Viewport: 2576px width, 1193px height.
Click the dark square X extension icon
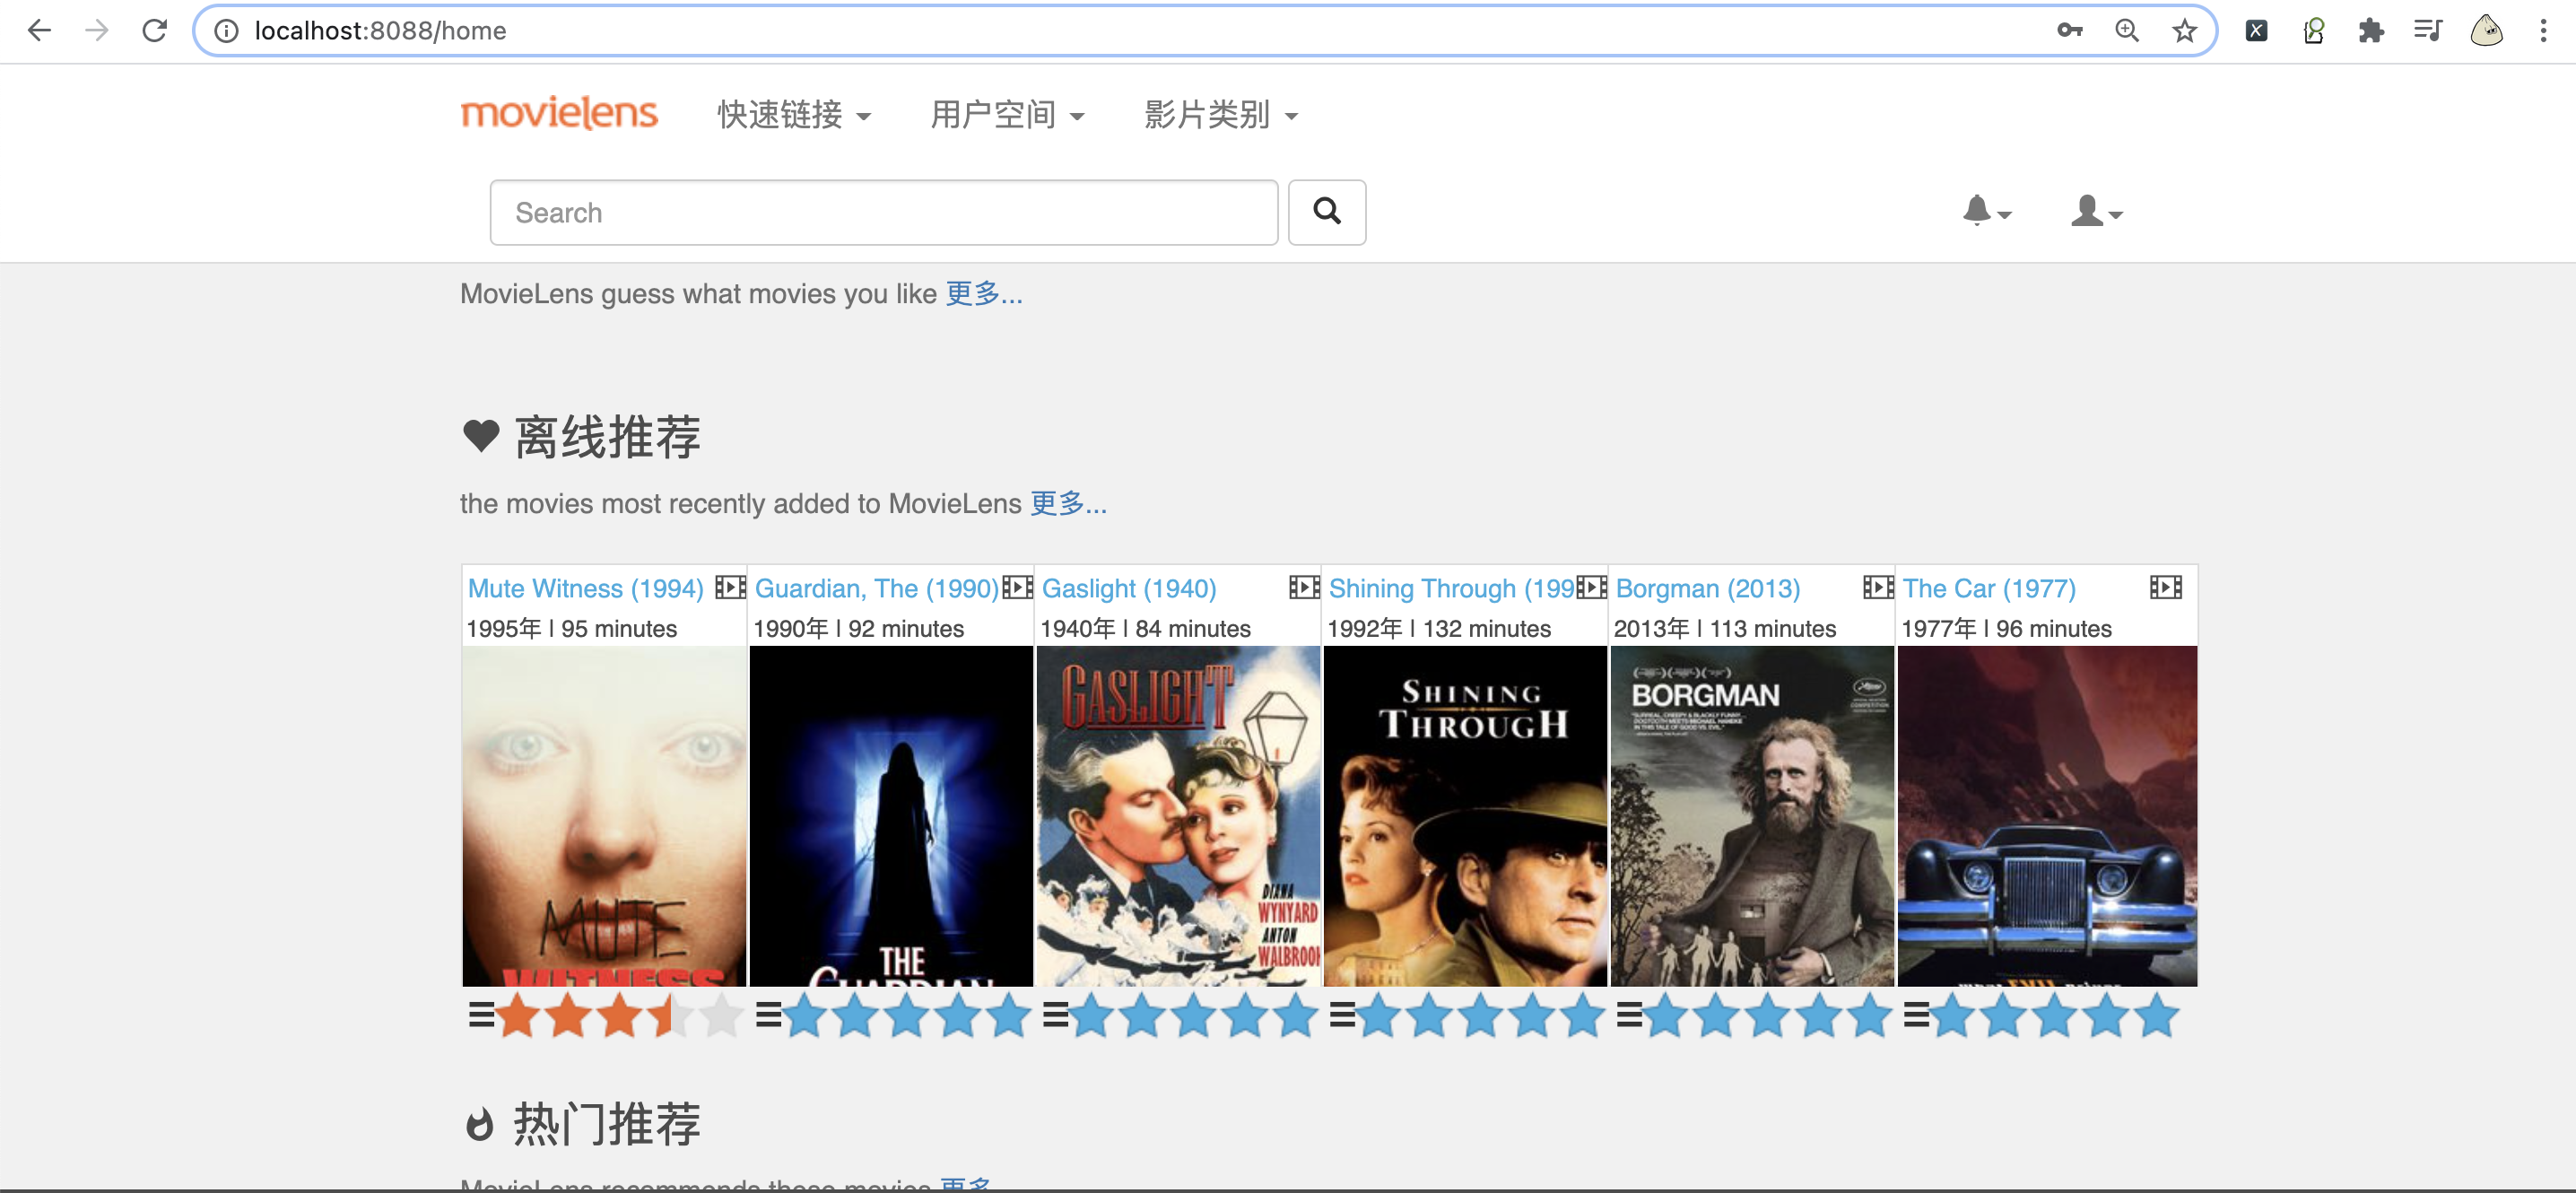(2256, 31)
